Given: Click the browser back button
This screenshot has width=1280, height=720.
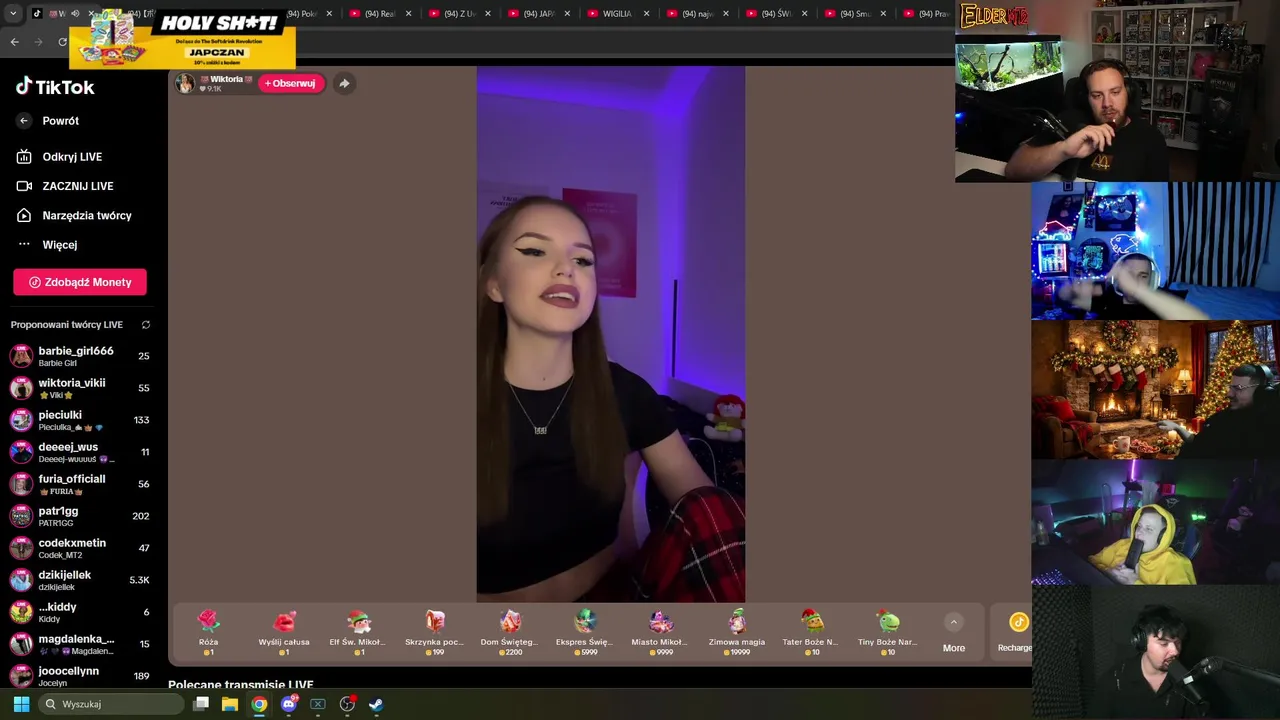Looking at the screenshot, I should [x=14, y=42].
